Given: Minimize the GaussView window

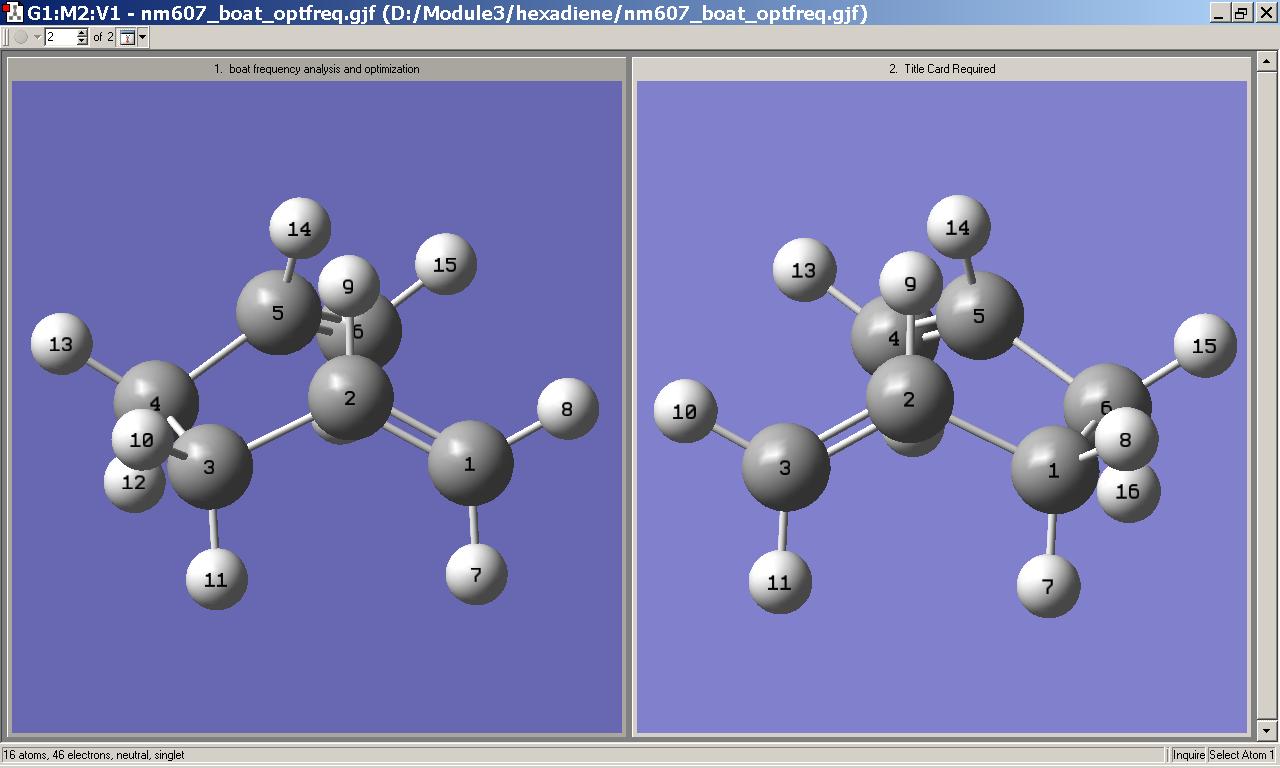Looking at the screenshot, I should [1220, 13].
